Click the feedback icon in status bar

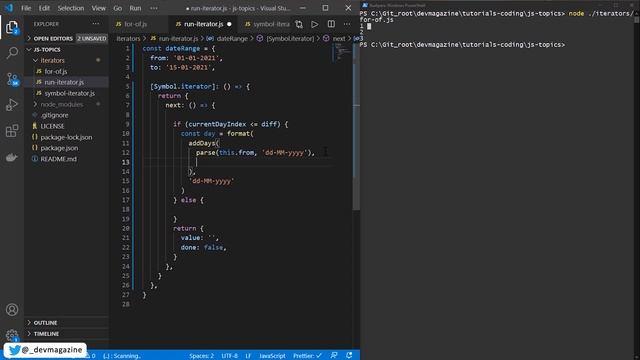(x=334, y=356)
